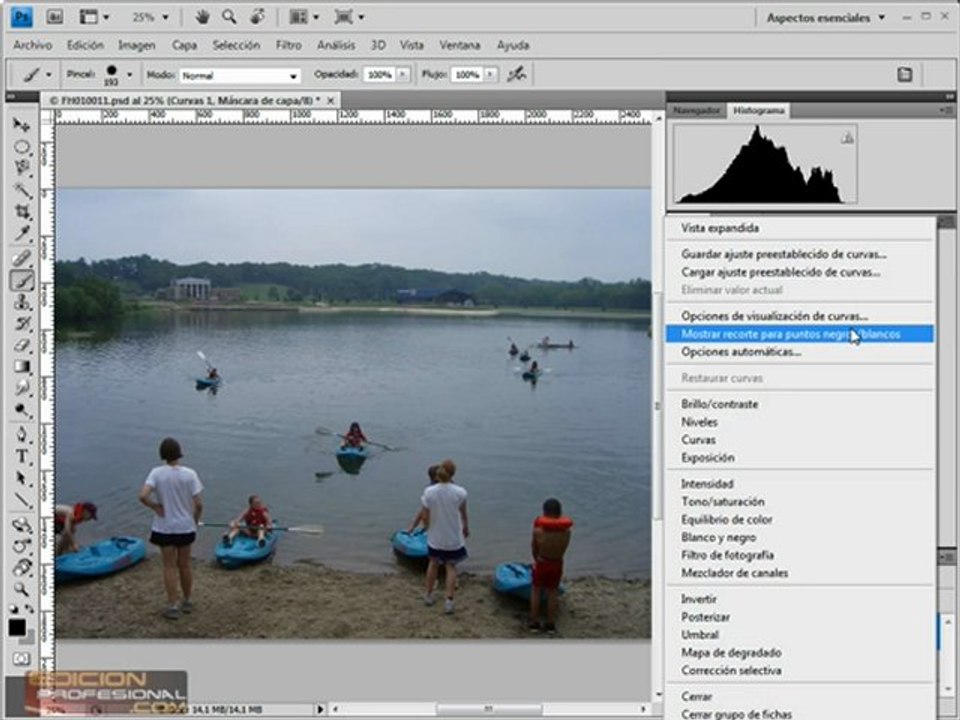This screenshot has height=720, width=960.
Task: Swap foreground and background colors
Action: pos(29,609)
